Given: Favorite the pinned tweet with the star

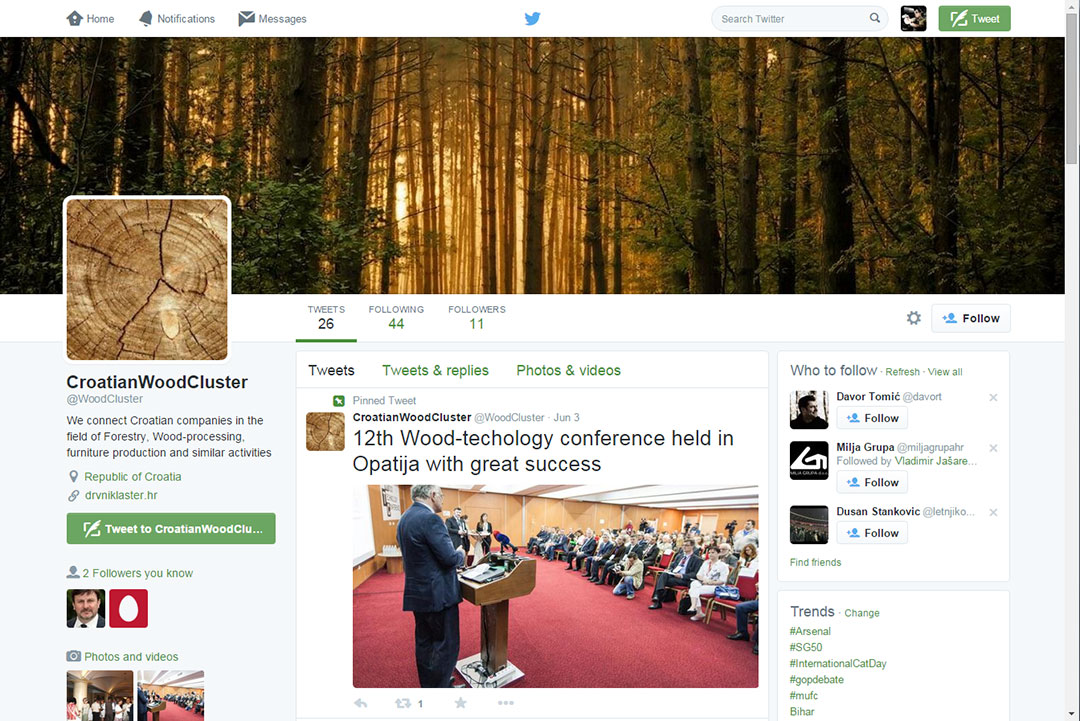Looking at the screenshot, I should tap(461, 702).
